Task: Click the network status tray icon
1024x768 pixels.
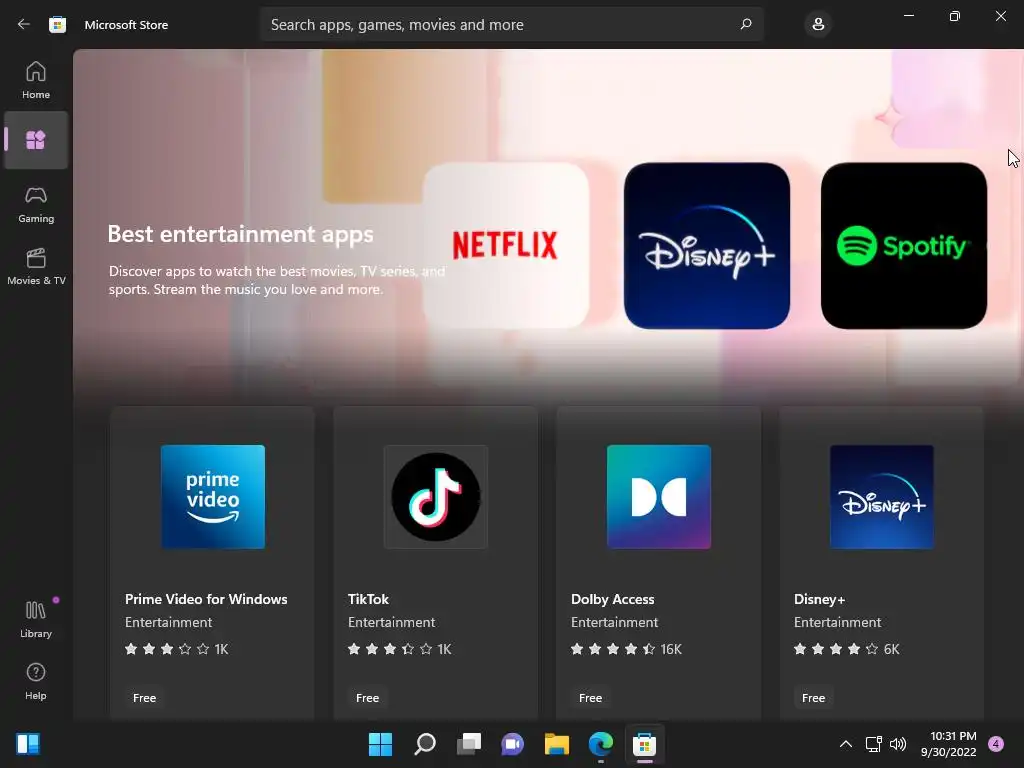Action: pos(873,744)
